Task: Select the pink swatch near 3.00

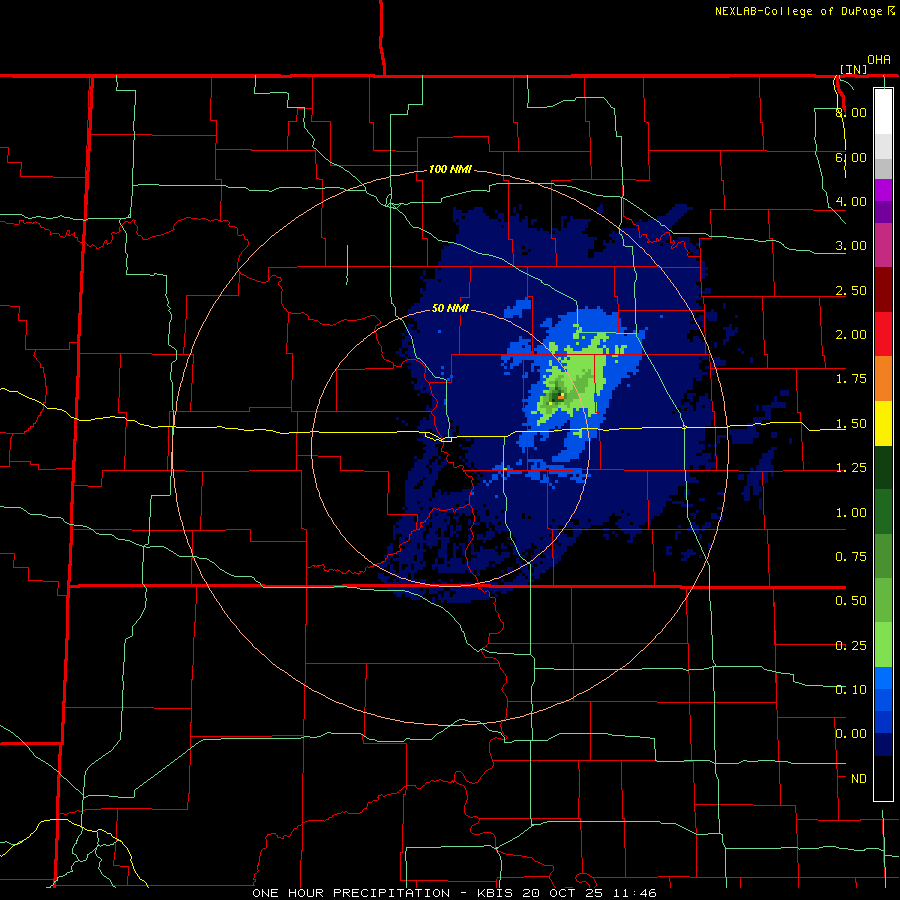Action: 883,245
